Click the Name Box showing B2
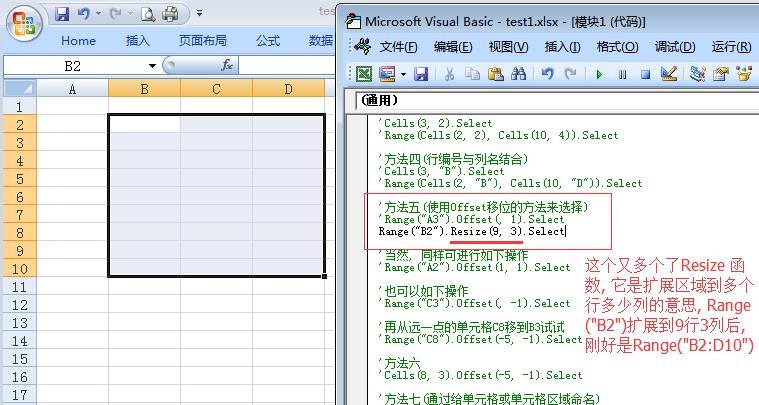This screenshot has height=405, width=759. click(x=73, y=66)
